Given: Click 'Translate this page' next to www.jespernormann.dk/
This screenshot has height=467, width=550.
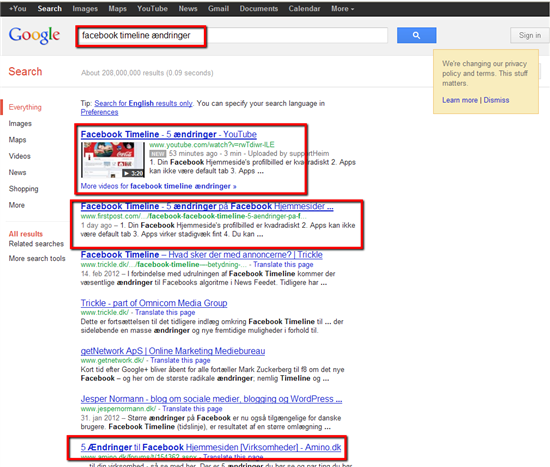Looking at the screenshot, I should tap(192, 408).
